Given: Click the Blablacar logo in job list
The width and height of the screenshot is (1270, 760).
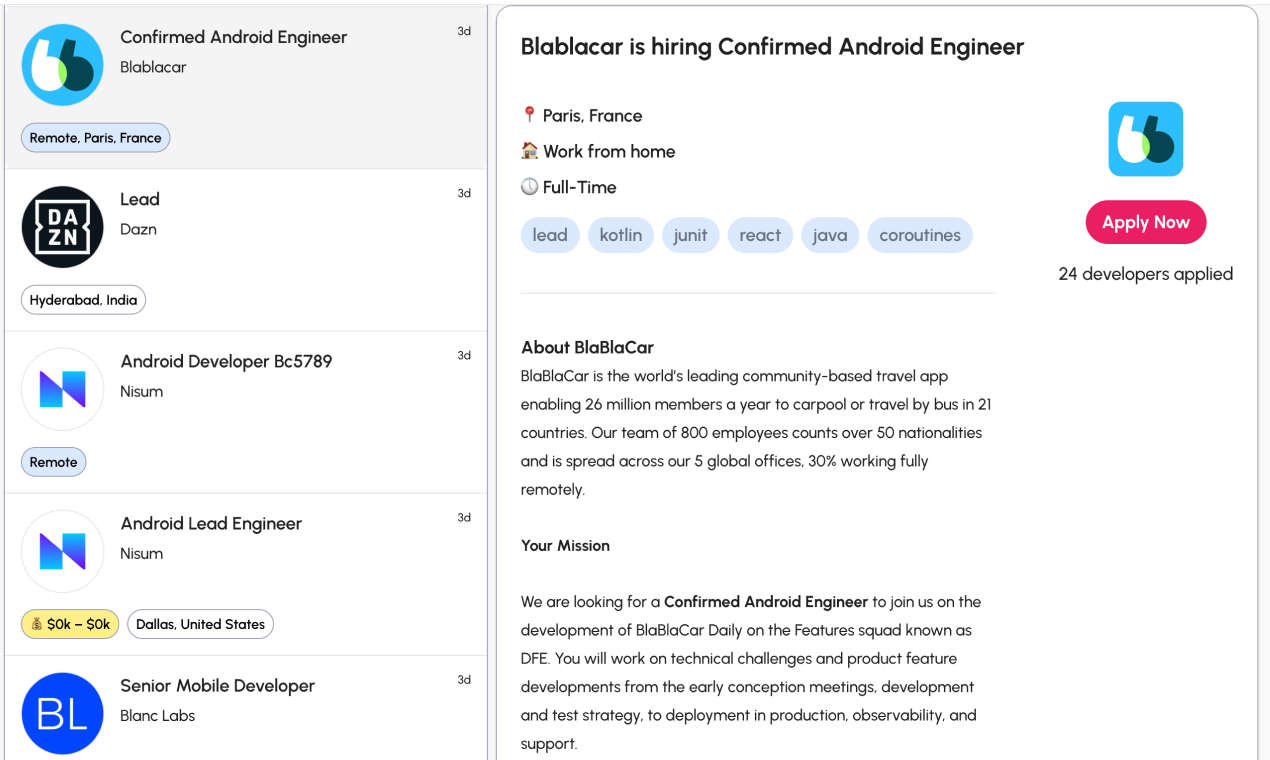Looking at the screenshot, I should pyautogui.click(x=63, y=65).
